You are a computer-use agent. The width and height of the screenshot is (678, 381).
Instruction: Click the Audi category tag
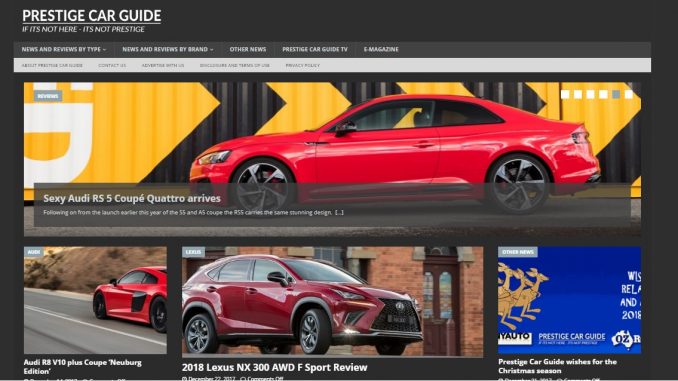[x=34, y=252]
